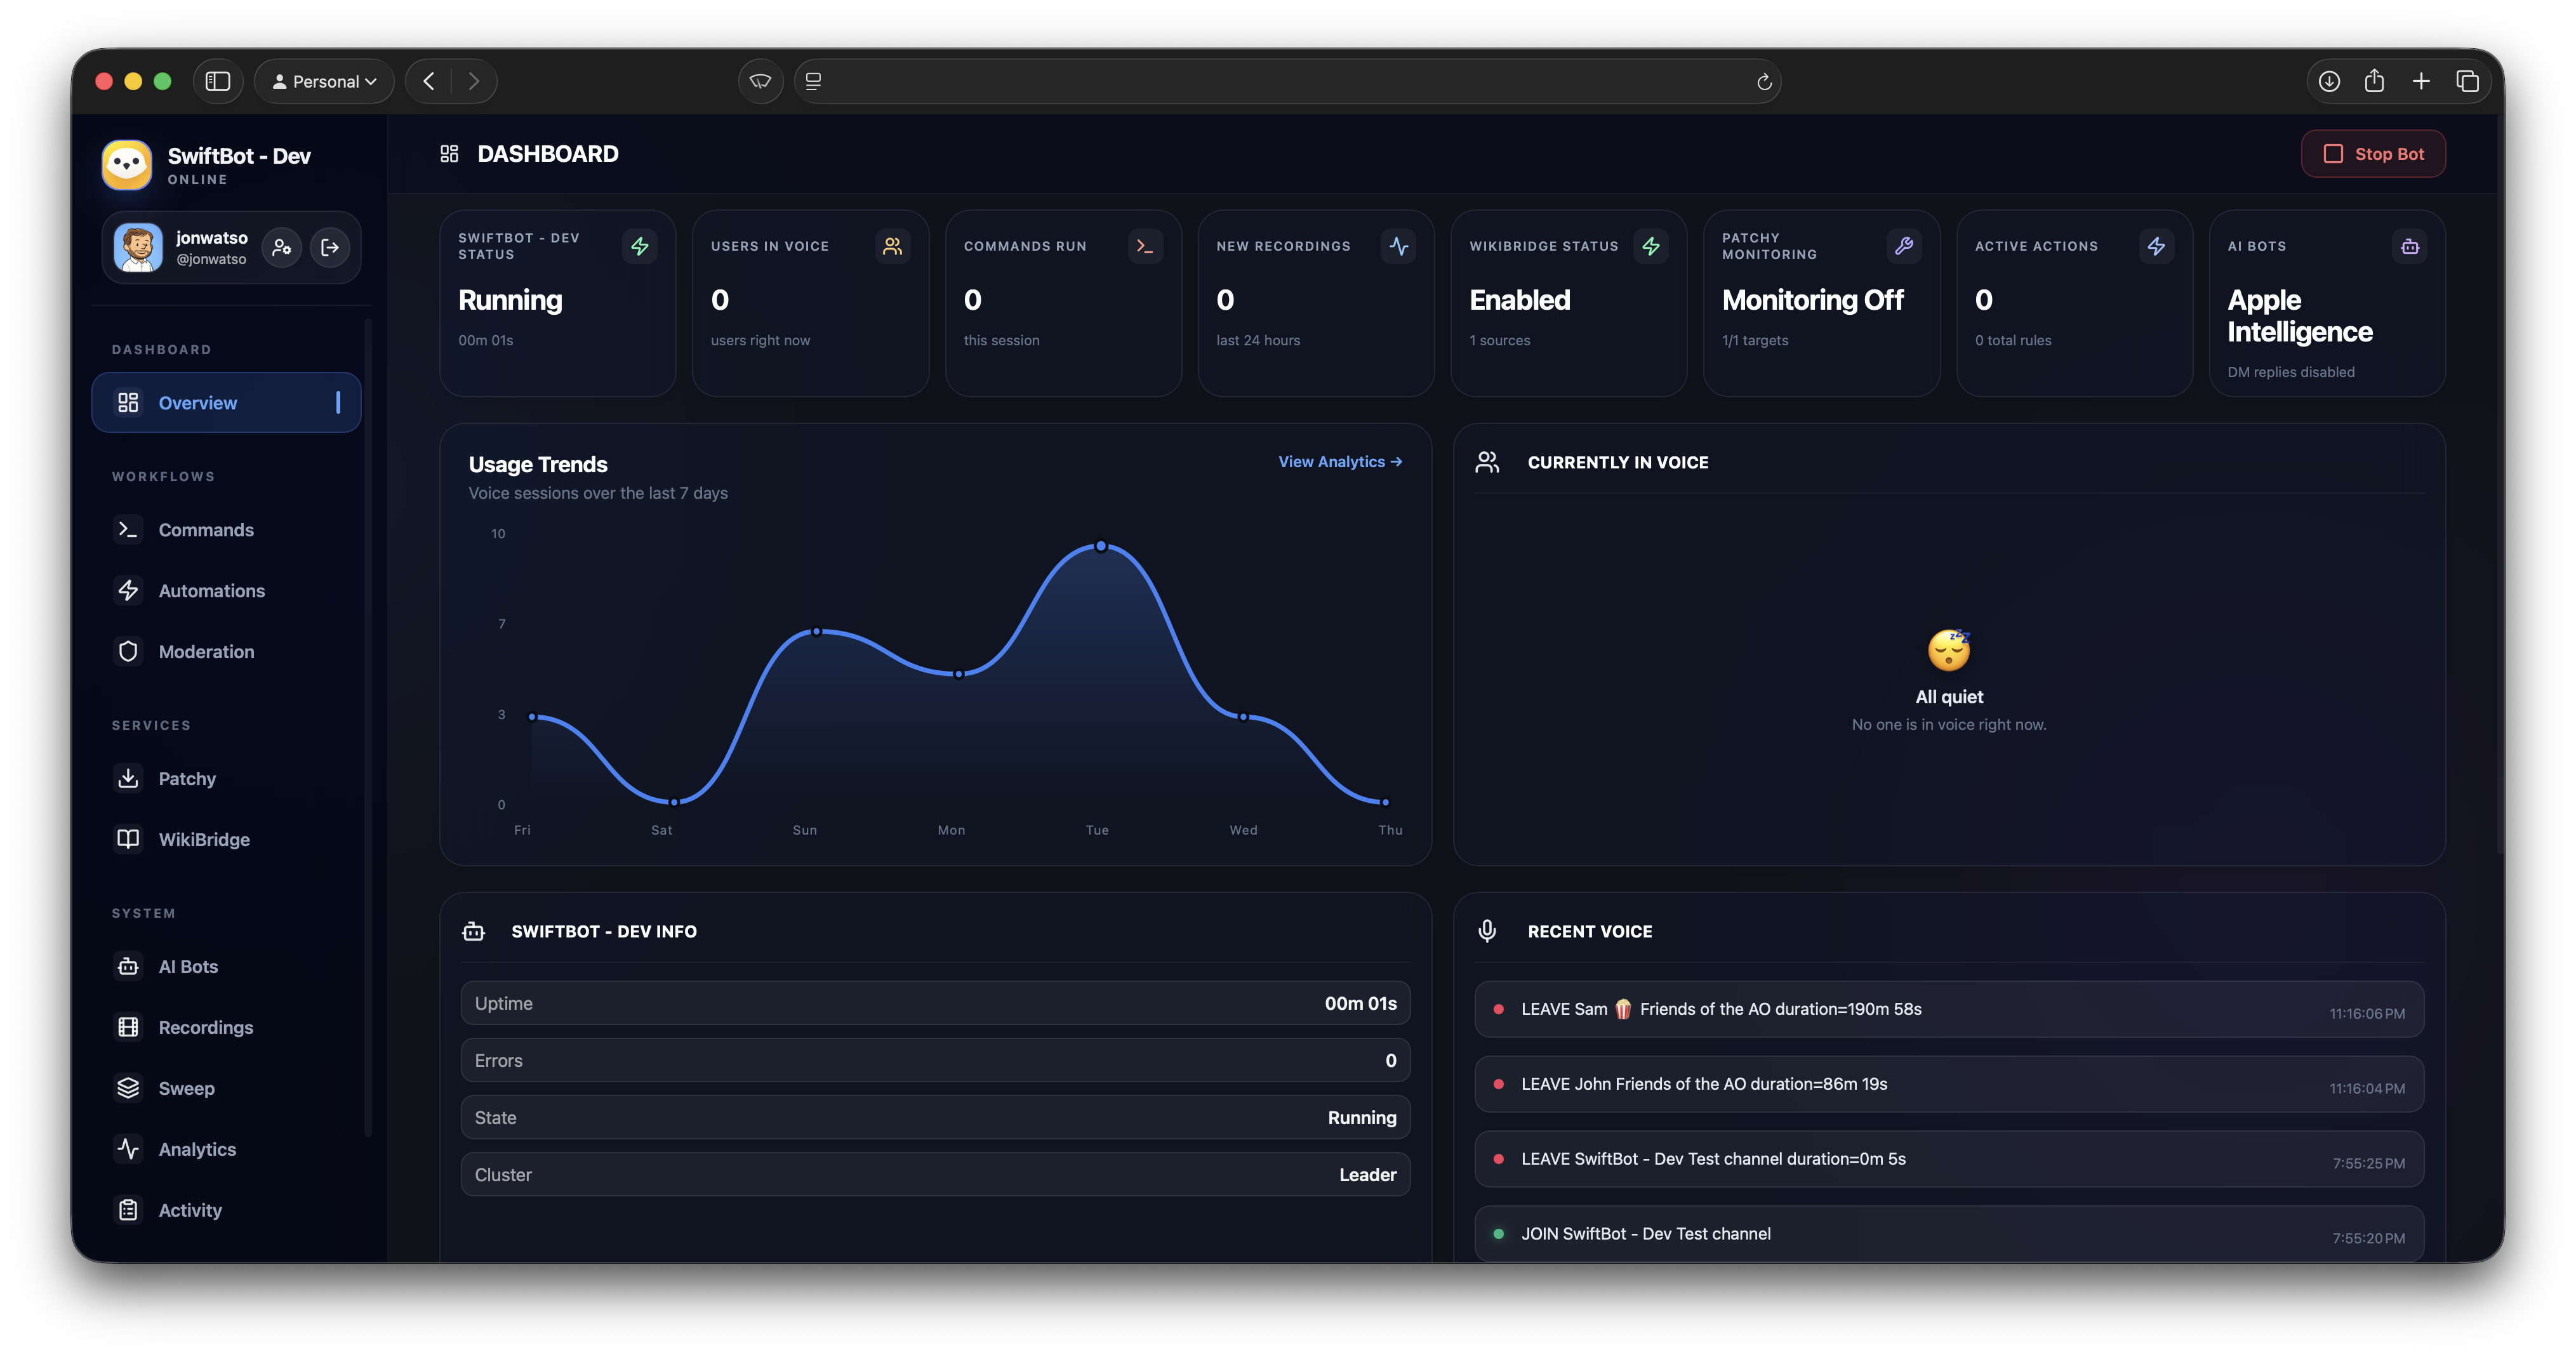The image size is (2576, 1357).
Task: Click the Safari share icon
Action: [x=2375, y=82]
